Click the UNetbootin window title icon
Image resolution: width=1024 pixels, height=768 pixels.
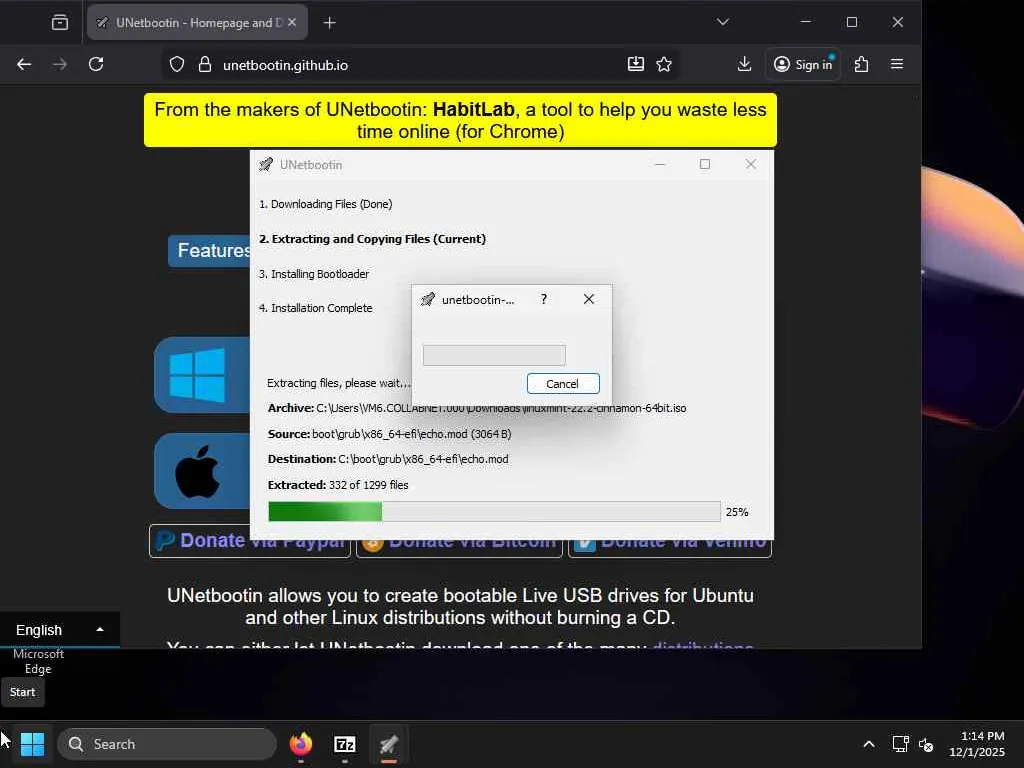point(266,165)
